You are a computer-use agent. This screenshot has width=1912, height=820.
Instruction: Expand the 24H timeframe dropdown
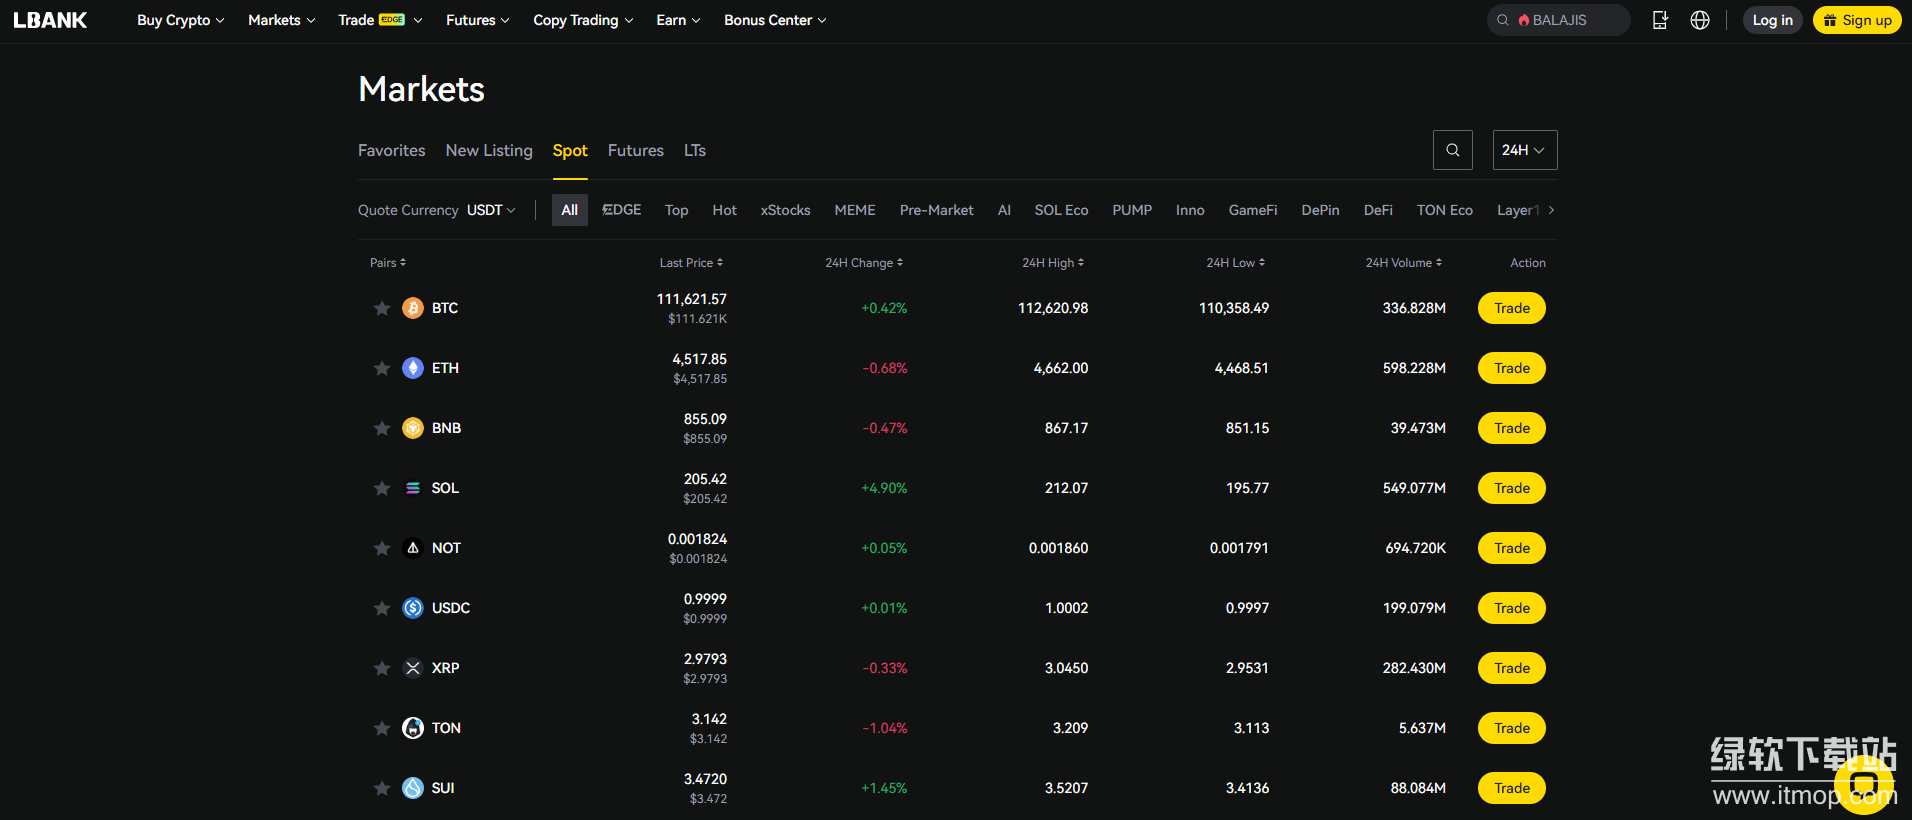1524,150
